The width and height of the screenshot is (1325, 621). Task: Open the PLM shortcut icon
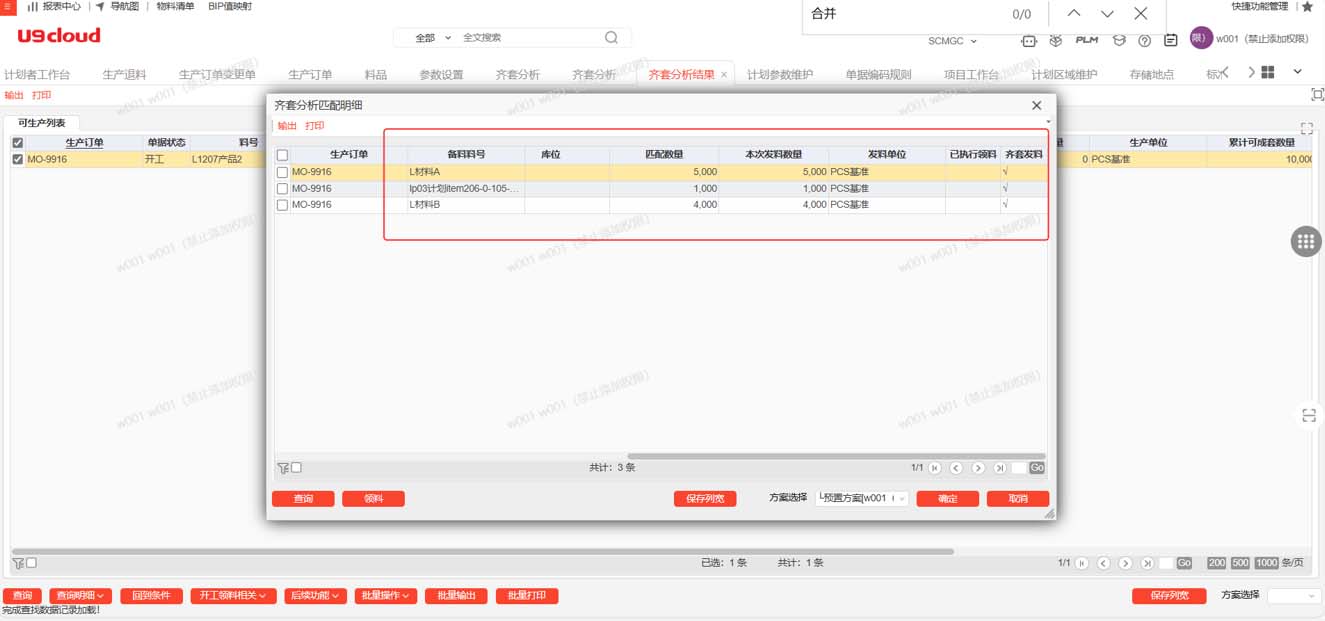1087,40
